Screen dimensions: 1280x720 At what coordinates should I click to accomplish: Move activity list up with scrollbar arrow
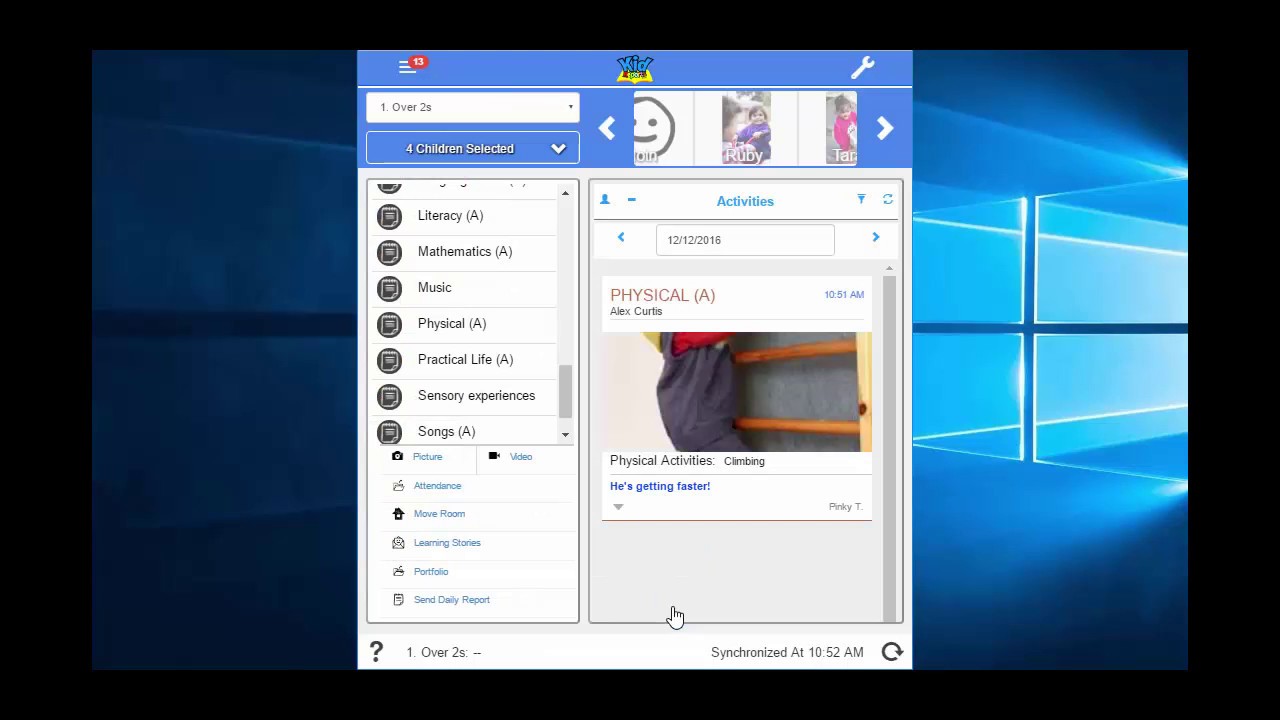(x=565, y=193)
